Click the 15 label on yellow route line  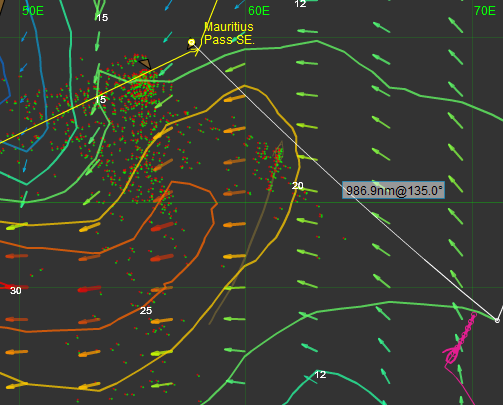(100, 100)
